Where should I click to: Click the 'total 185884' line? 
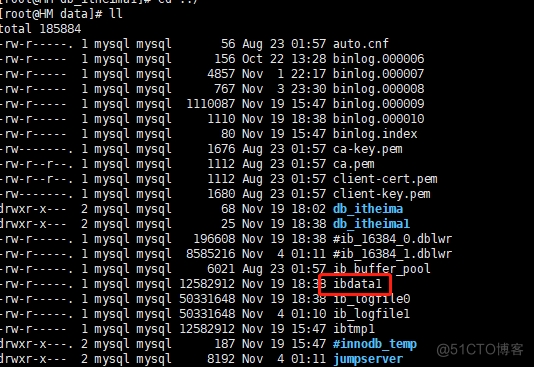(40, 29)
